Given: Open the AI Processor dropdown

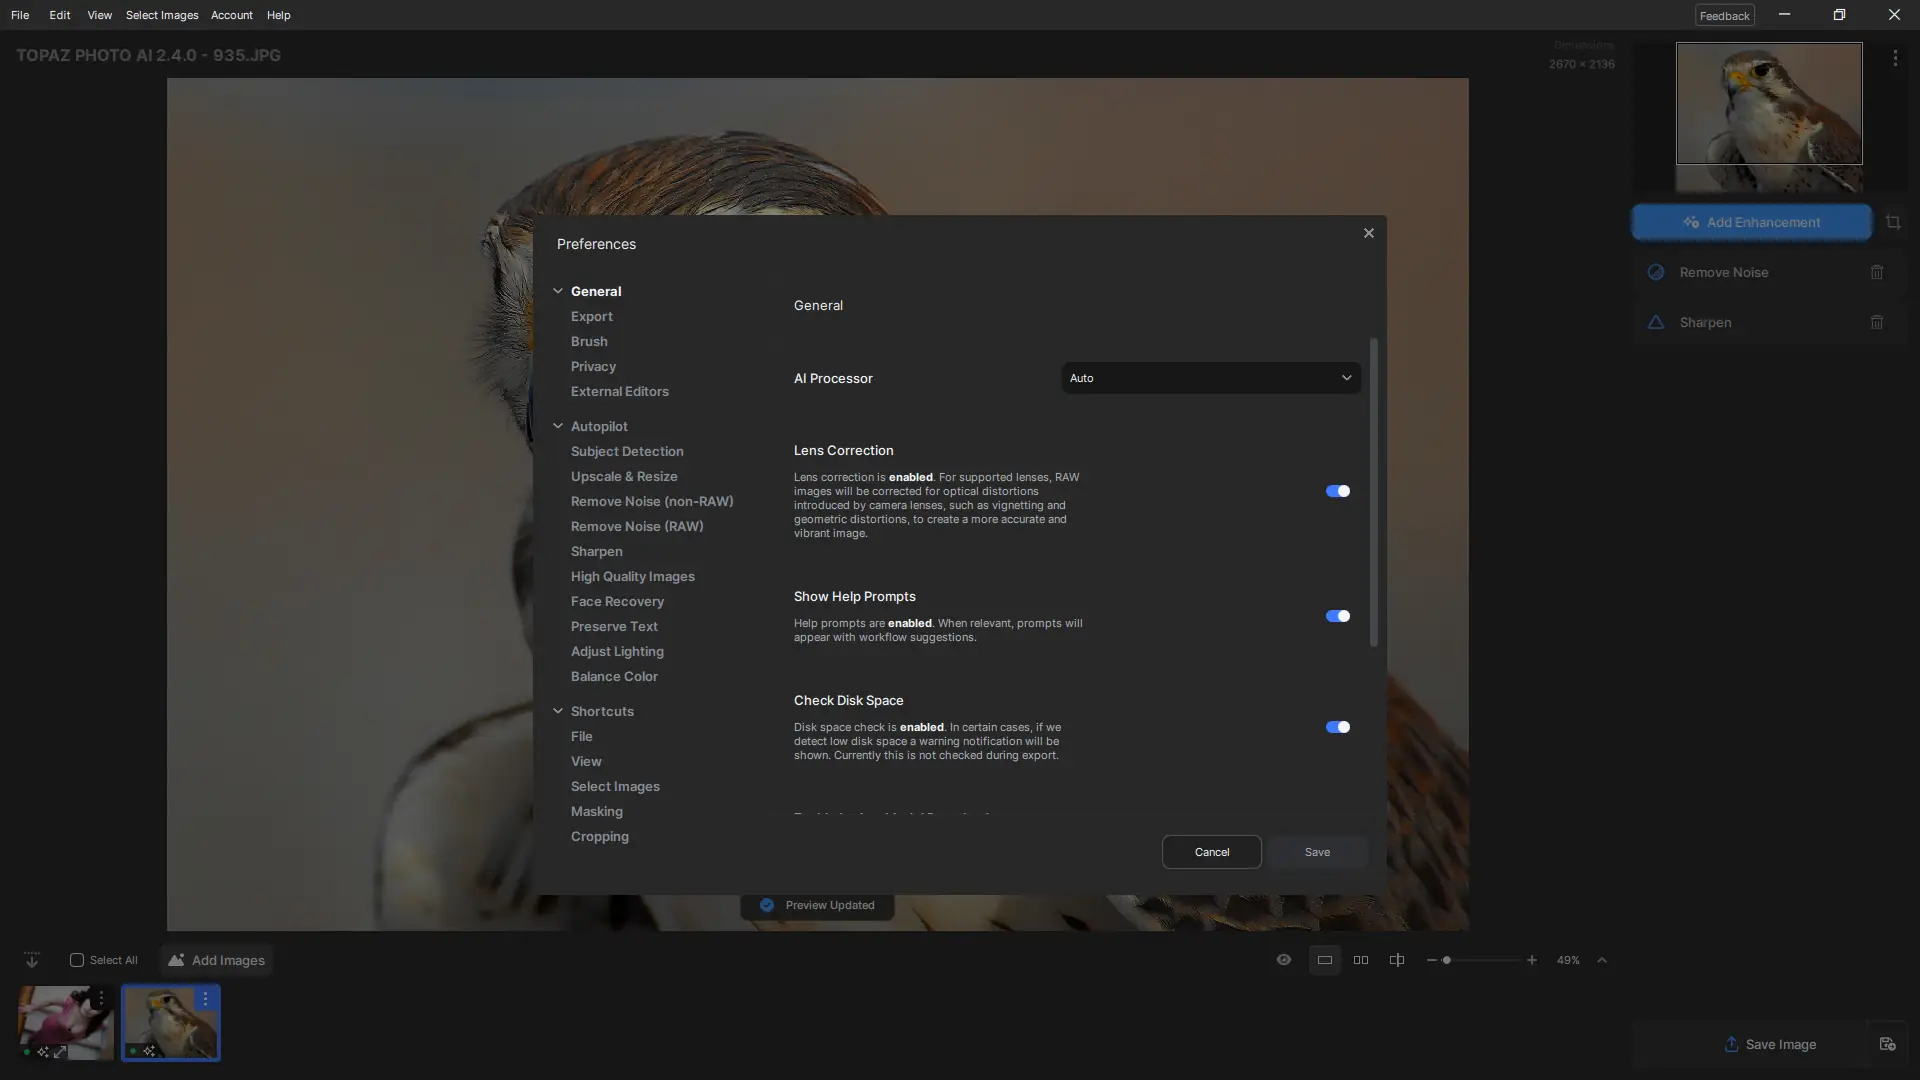Looking at the screenshot, I should coord(1210,378).
